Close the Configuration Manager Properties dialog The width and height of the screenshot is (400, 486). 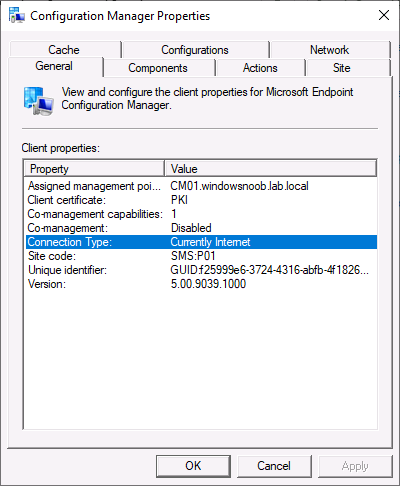click(x=384, y=15)
